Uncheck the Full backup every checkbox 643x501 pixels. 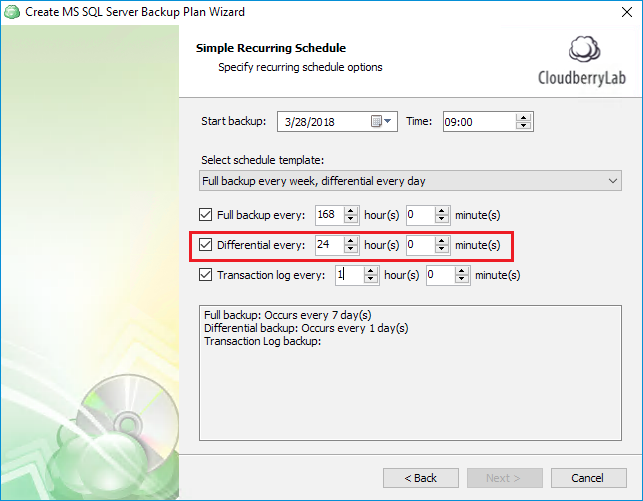pyautogui.click(x=205, y=215)
